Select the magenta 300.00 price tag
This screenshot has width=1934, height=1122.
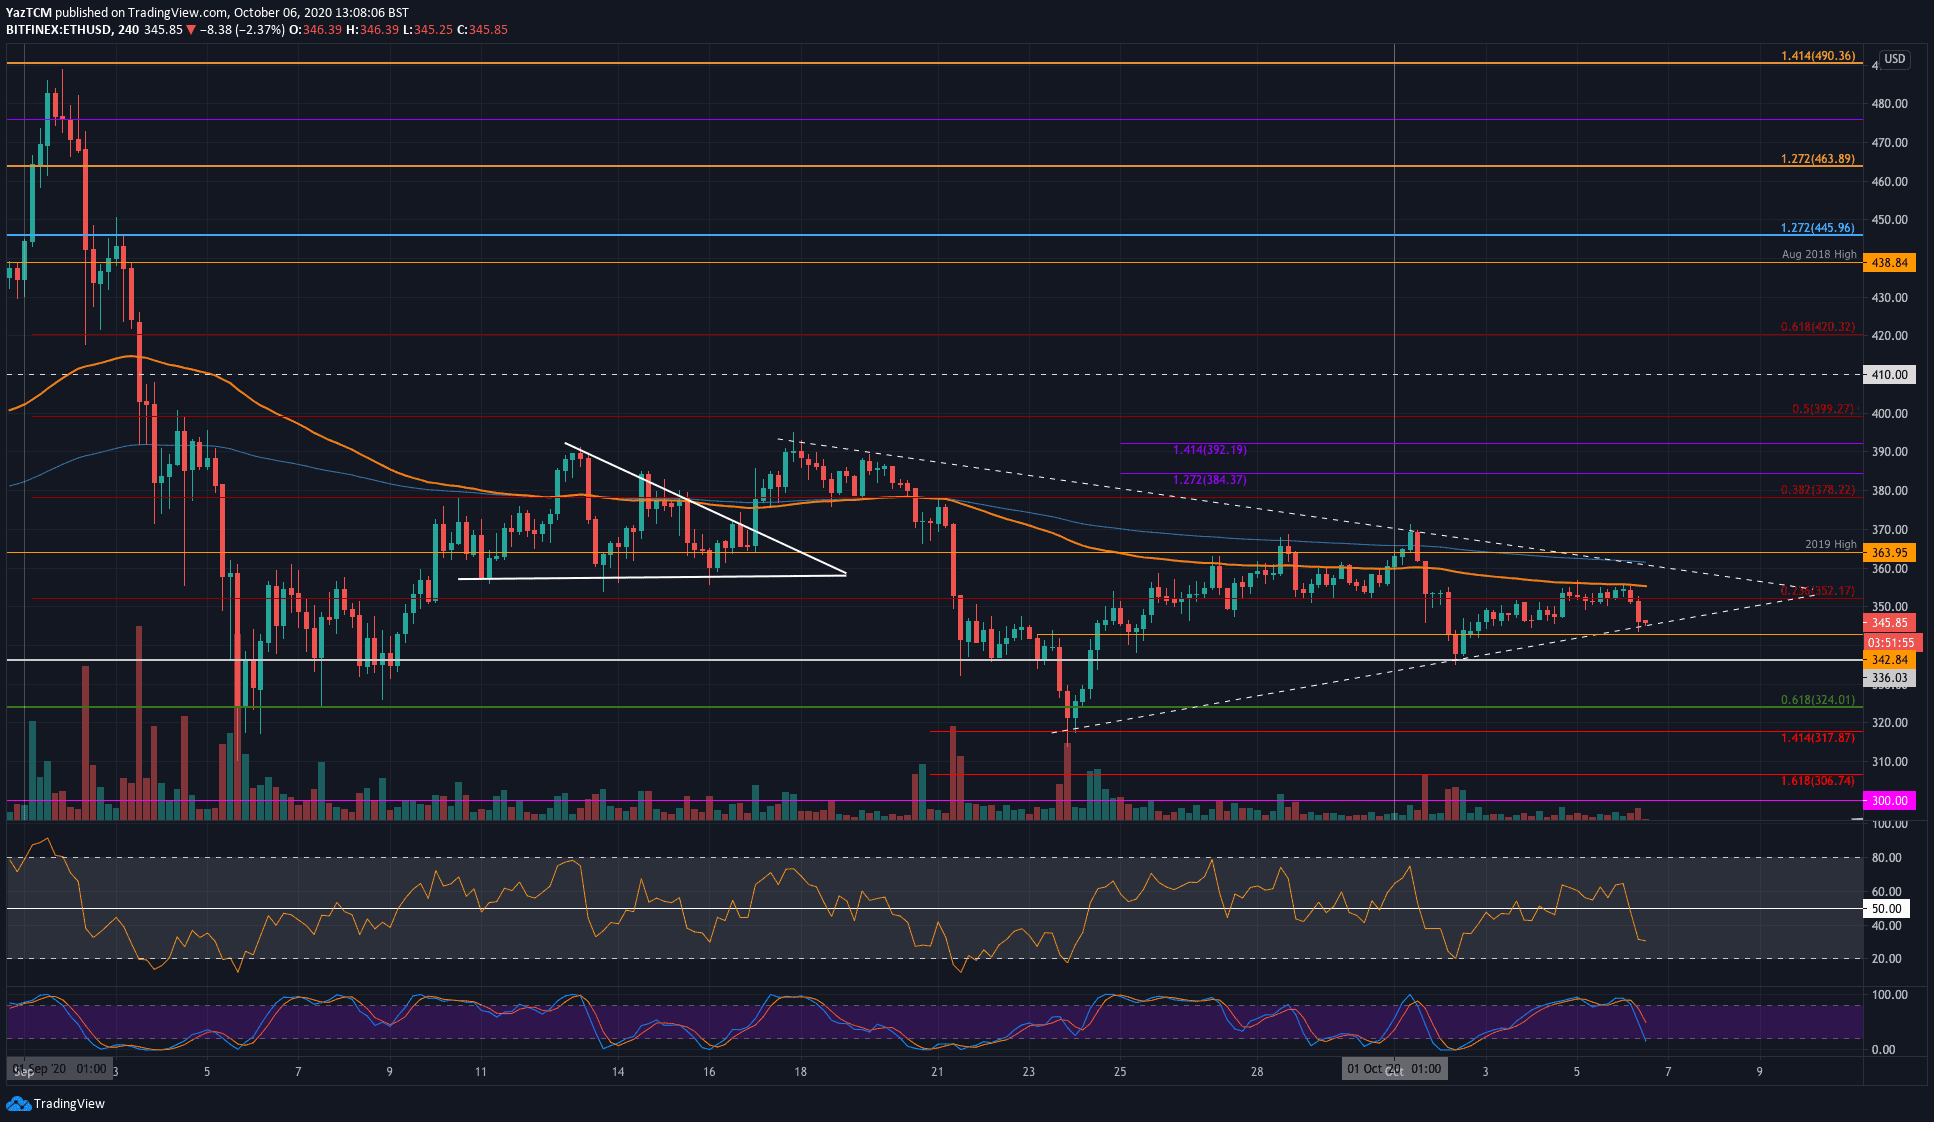pos(1889,801)
